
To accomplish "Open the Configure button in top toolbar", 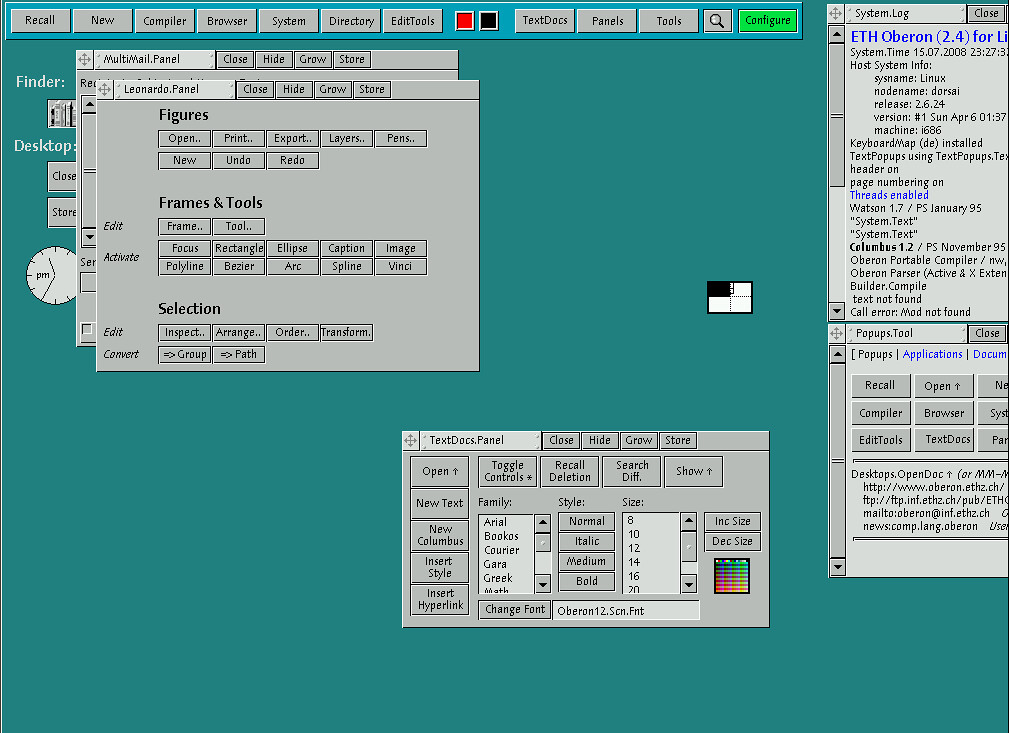I will pos(767,21).
